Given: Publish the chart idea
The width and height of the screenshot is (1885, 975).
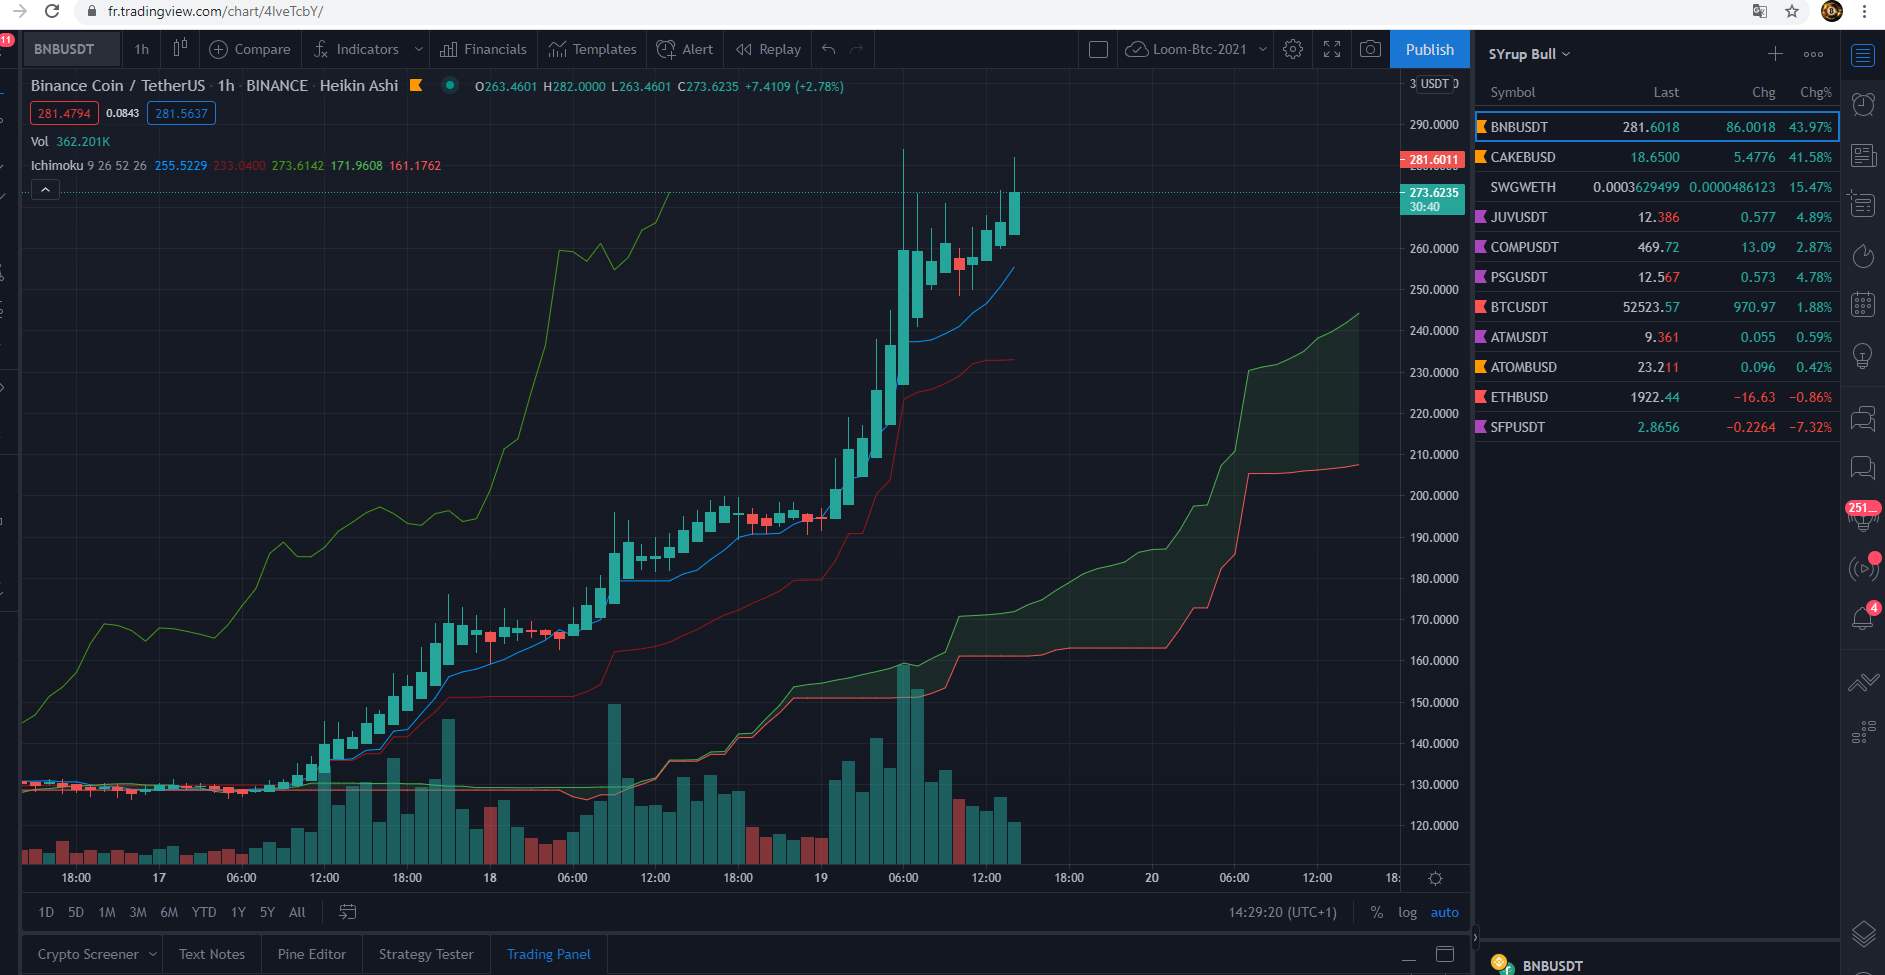Looking at the screenshot, I should pyautogui.click(x=1430, y=49).
